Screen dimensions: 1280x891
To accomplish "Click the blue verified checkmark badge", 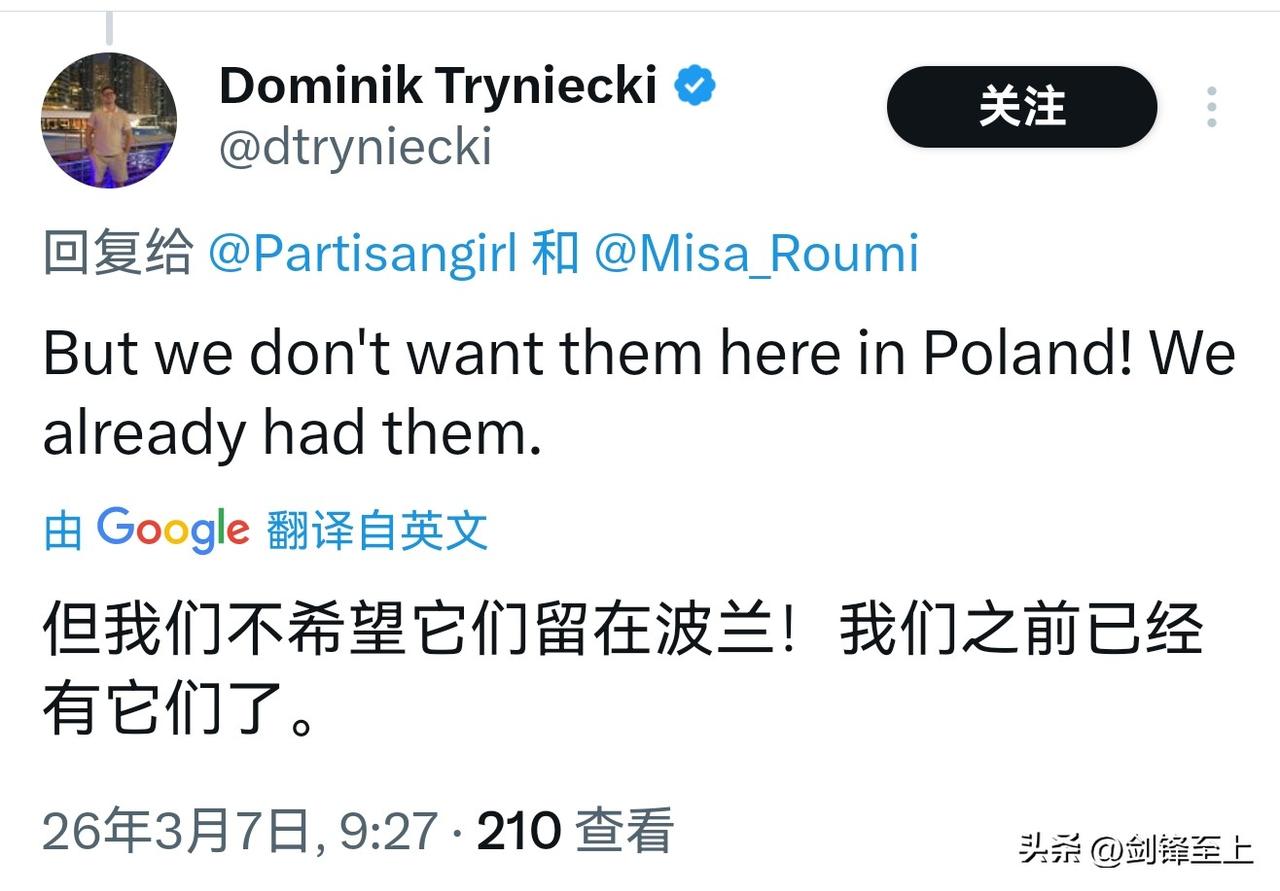I will (x=695, y=85).
